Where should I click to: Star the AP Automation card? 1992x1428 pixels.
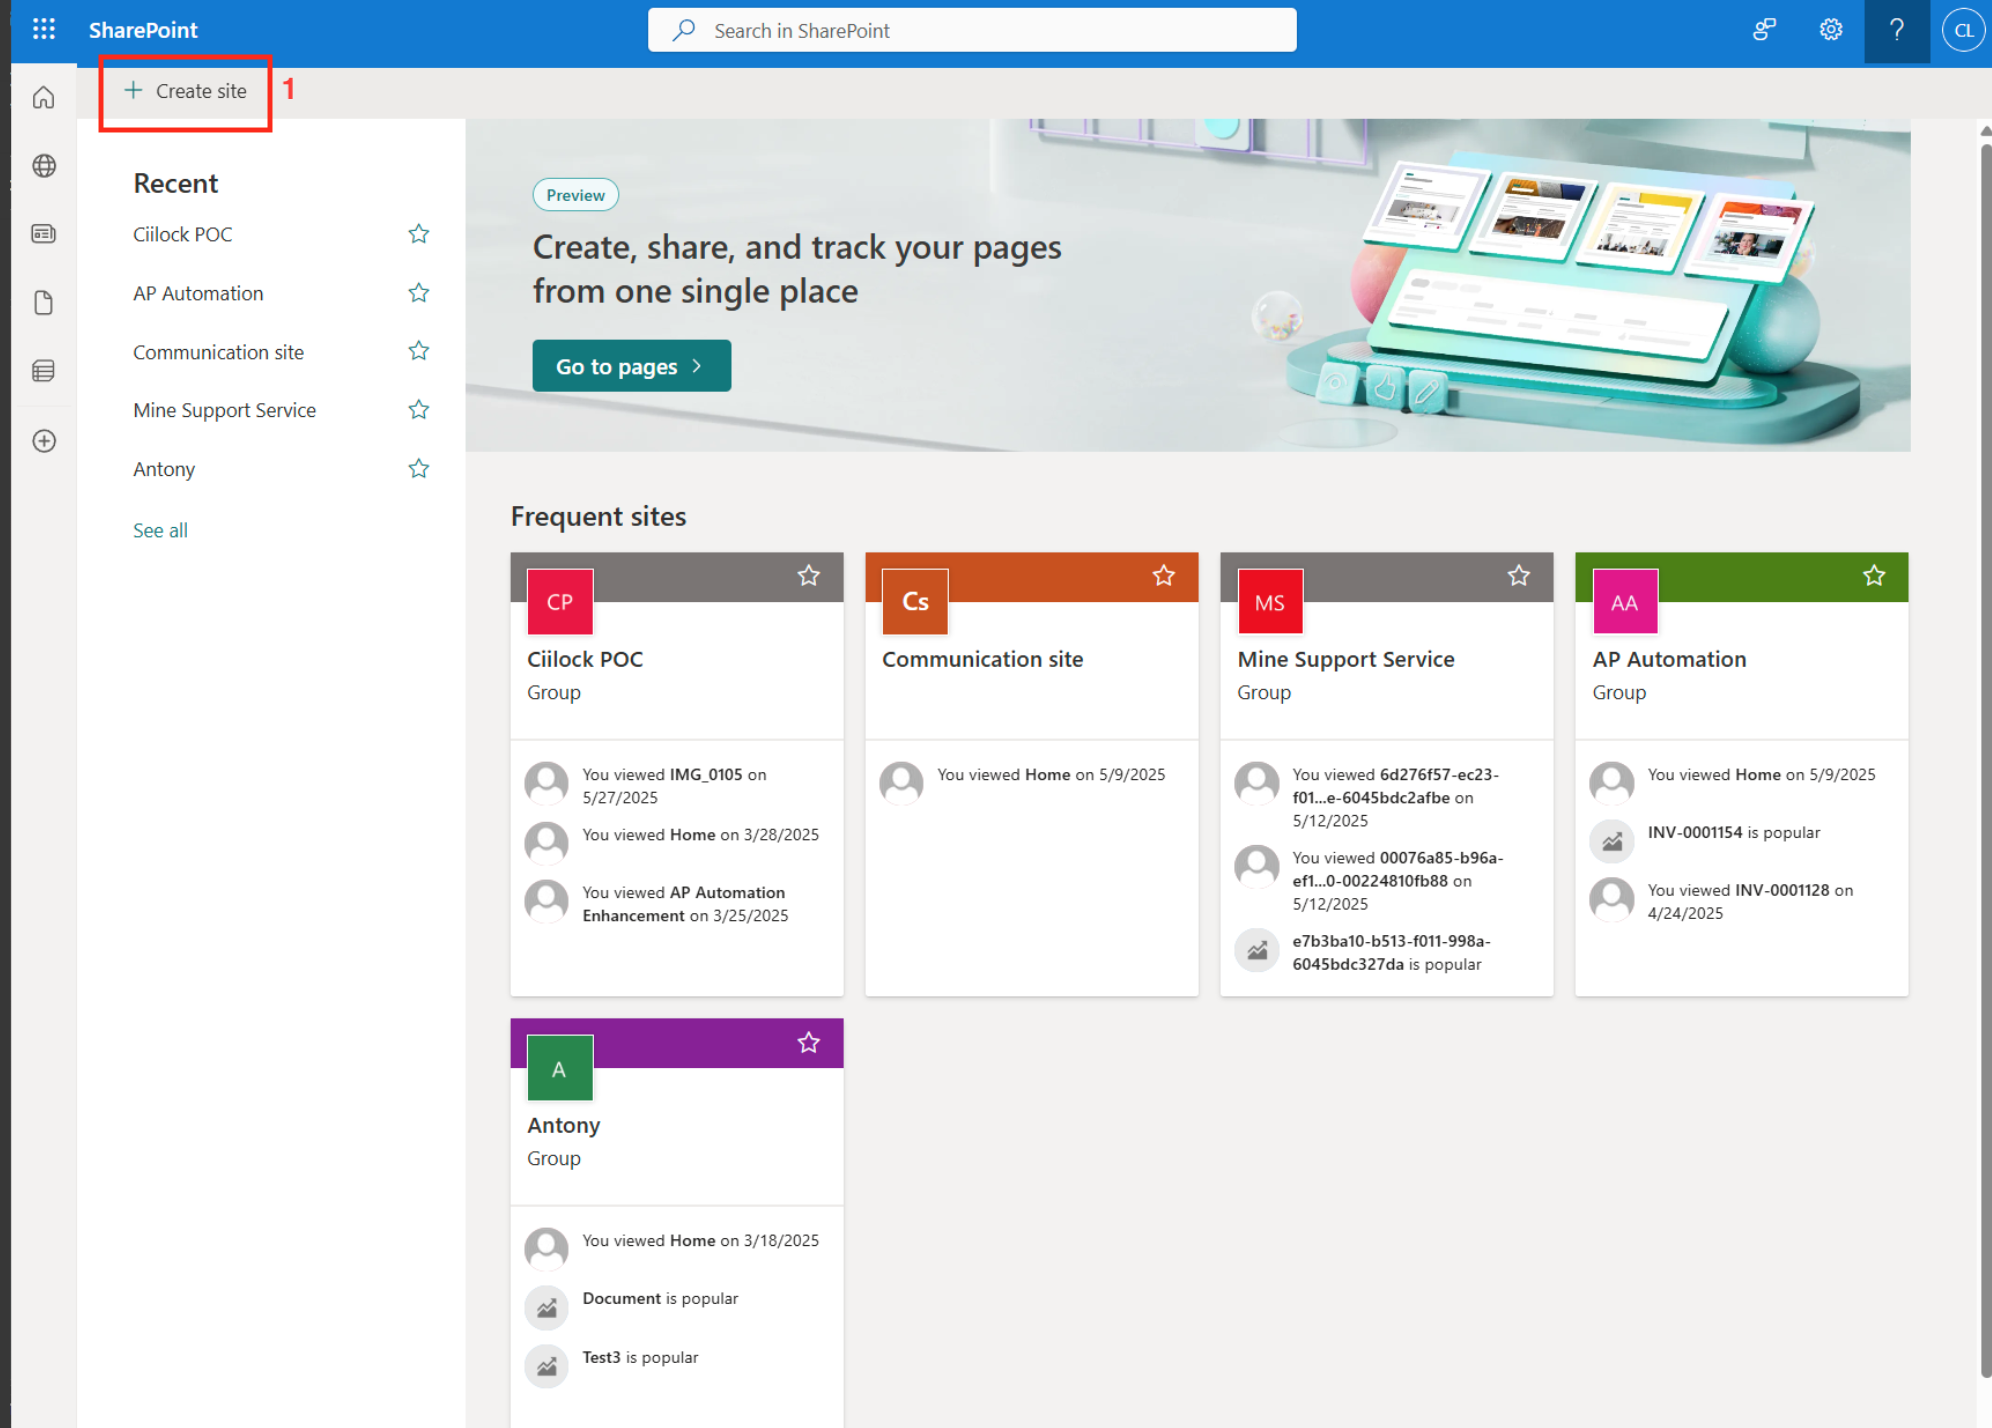pos(1874,576)
